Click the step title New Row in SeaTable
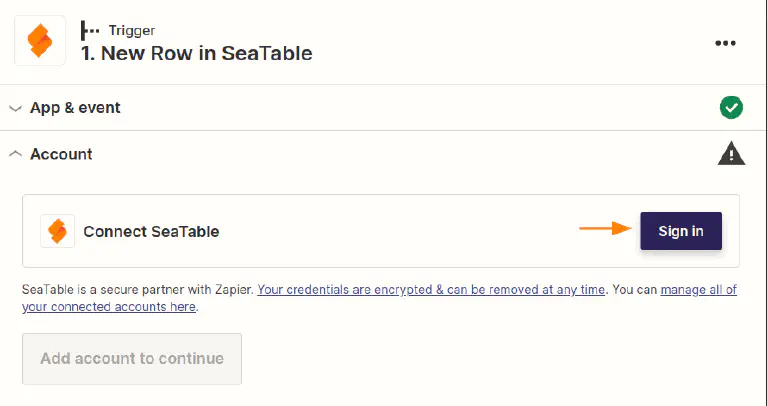The width and height of the screenshot is (768, 406). 197,53
